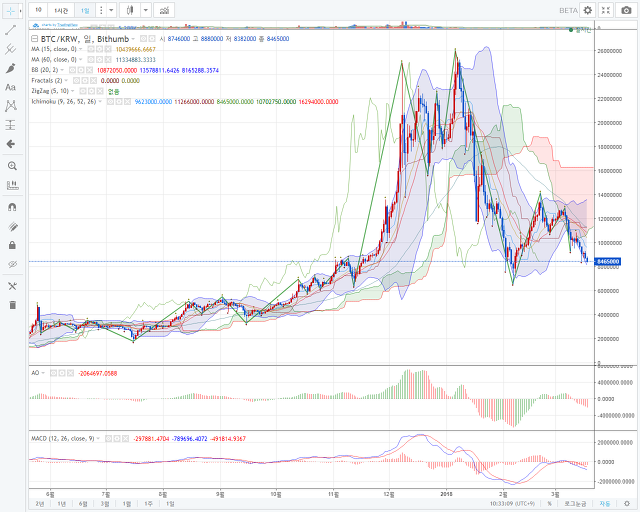
Task: Toggle stay-in-drawing-mode pencil icon
Action: click(12, 226)
